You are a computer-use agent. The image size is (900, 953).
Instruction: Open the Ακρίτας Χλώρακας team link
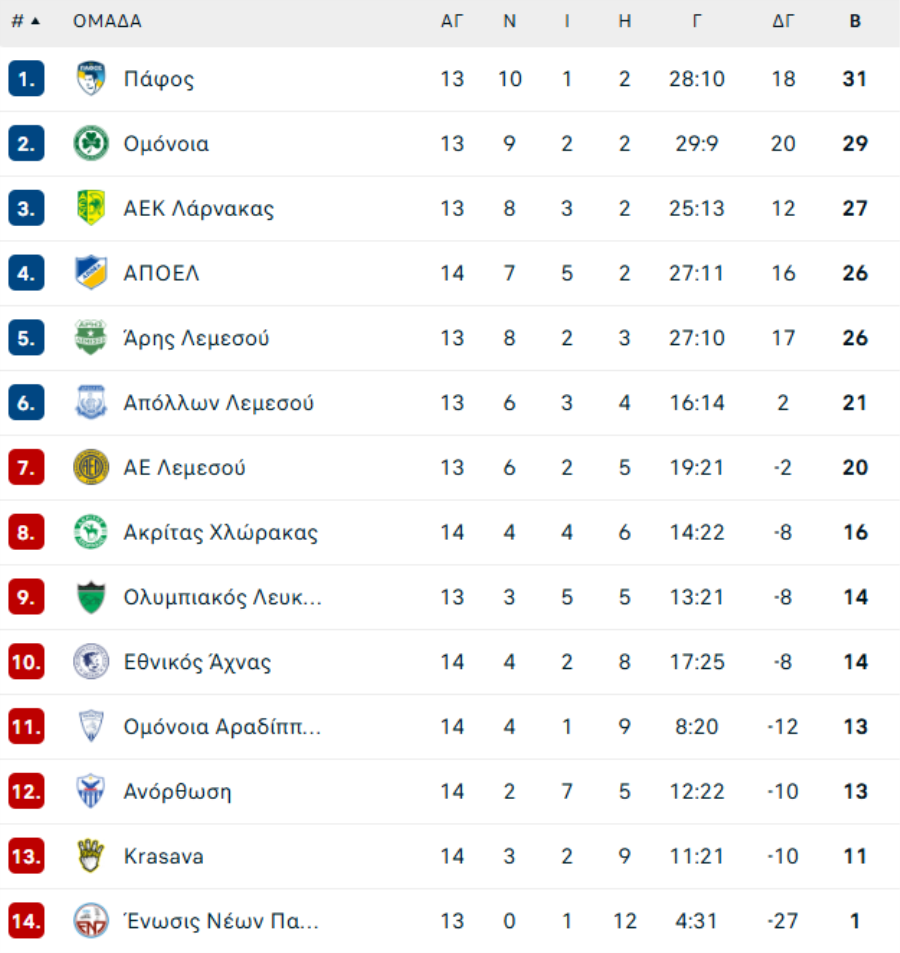point(220,532)
